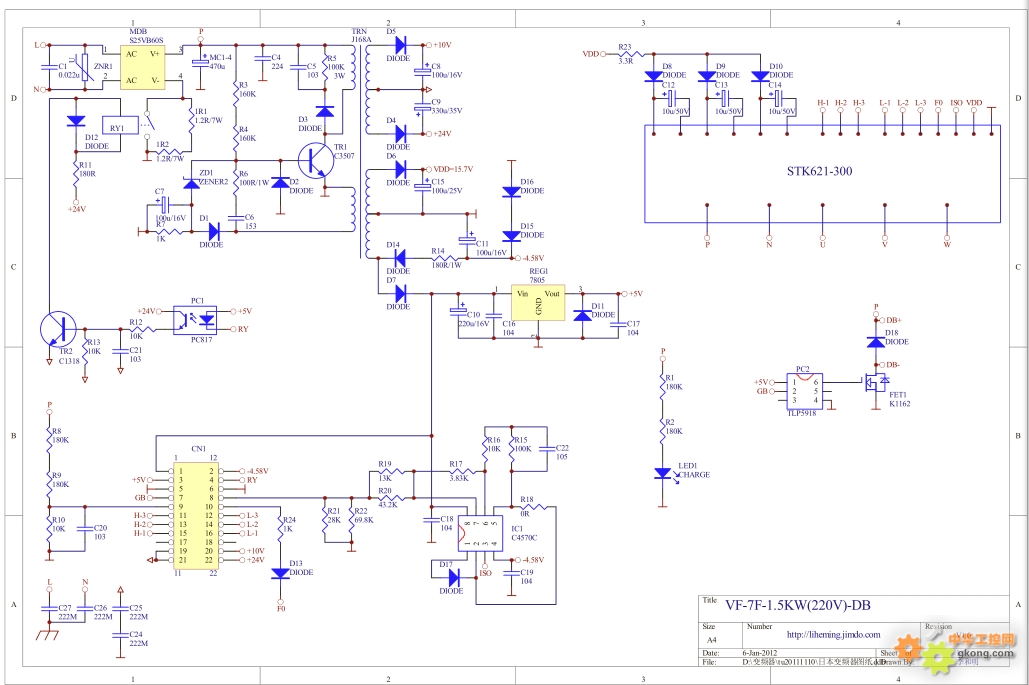The width and height of the screenshot is (1029, 685).
Task: Select the D2 diode symbol
Action: click(281, 182)
